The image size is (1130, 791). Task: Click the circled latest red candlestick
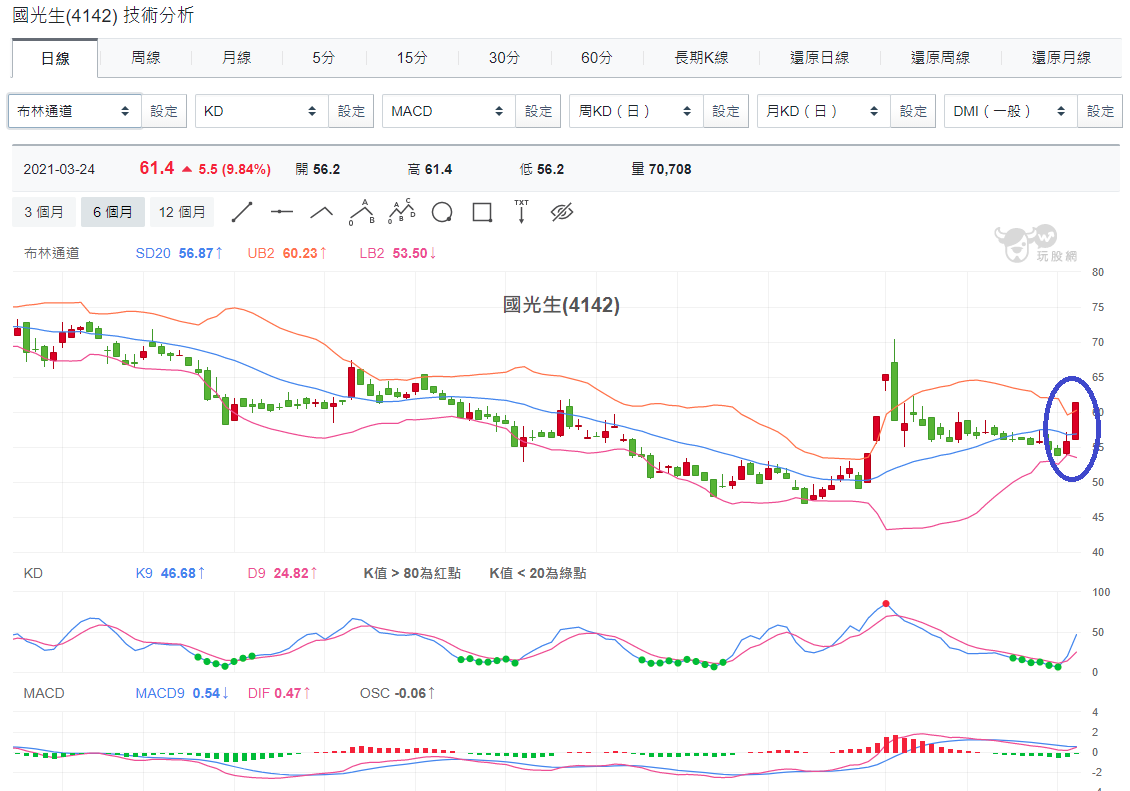tap(1075, 421)
